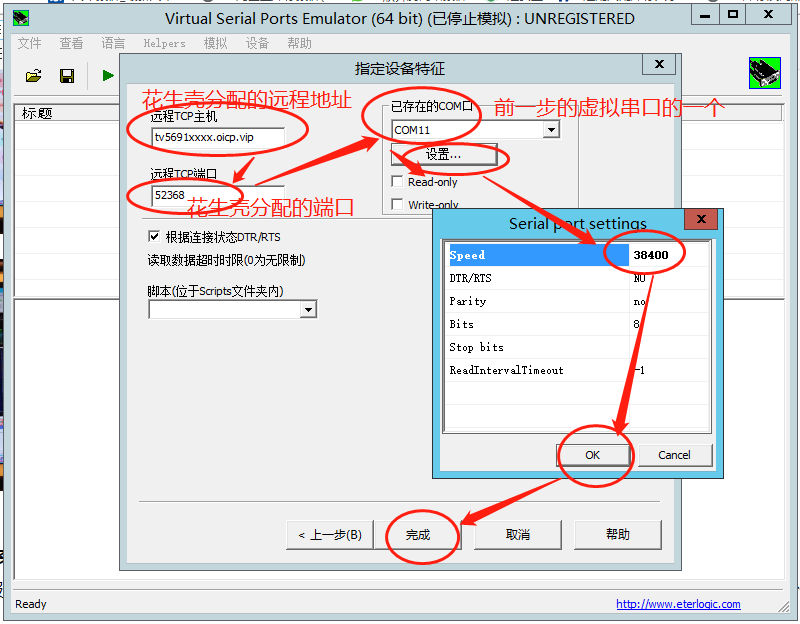Maximize the Virtual Serial Ports Emulator window
Viewport: 800px width, 624px height.
tap(733, 15)
